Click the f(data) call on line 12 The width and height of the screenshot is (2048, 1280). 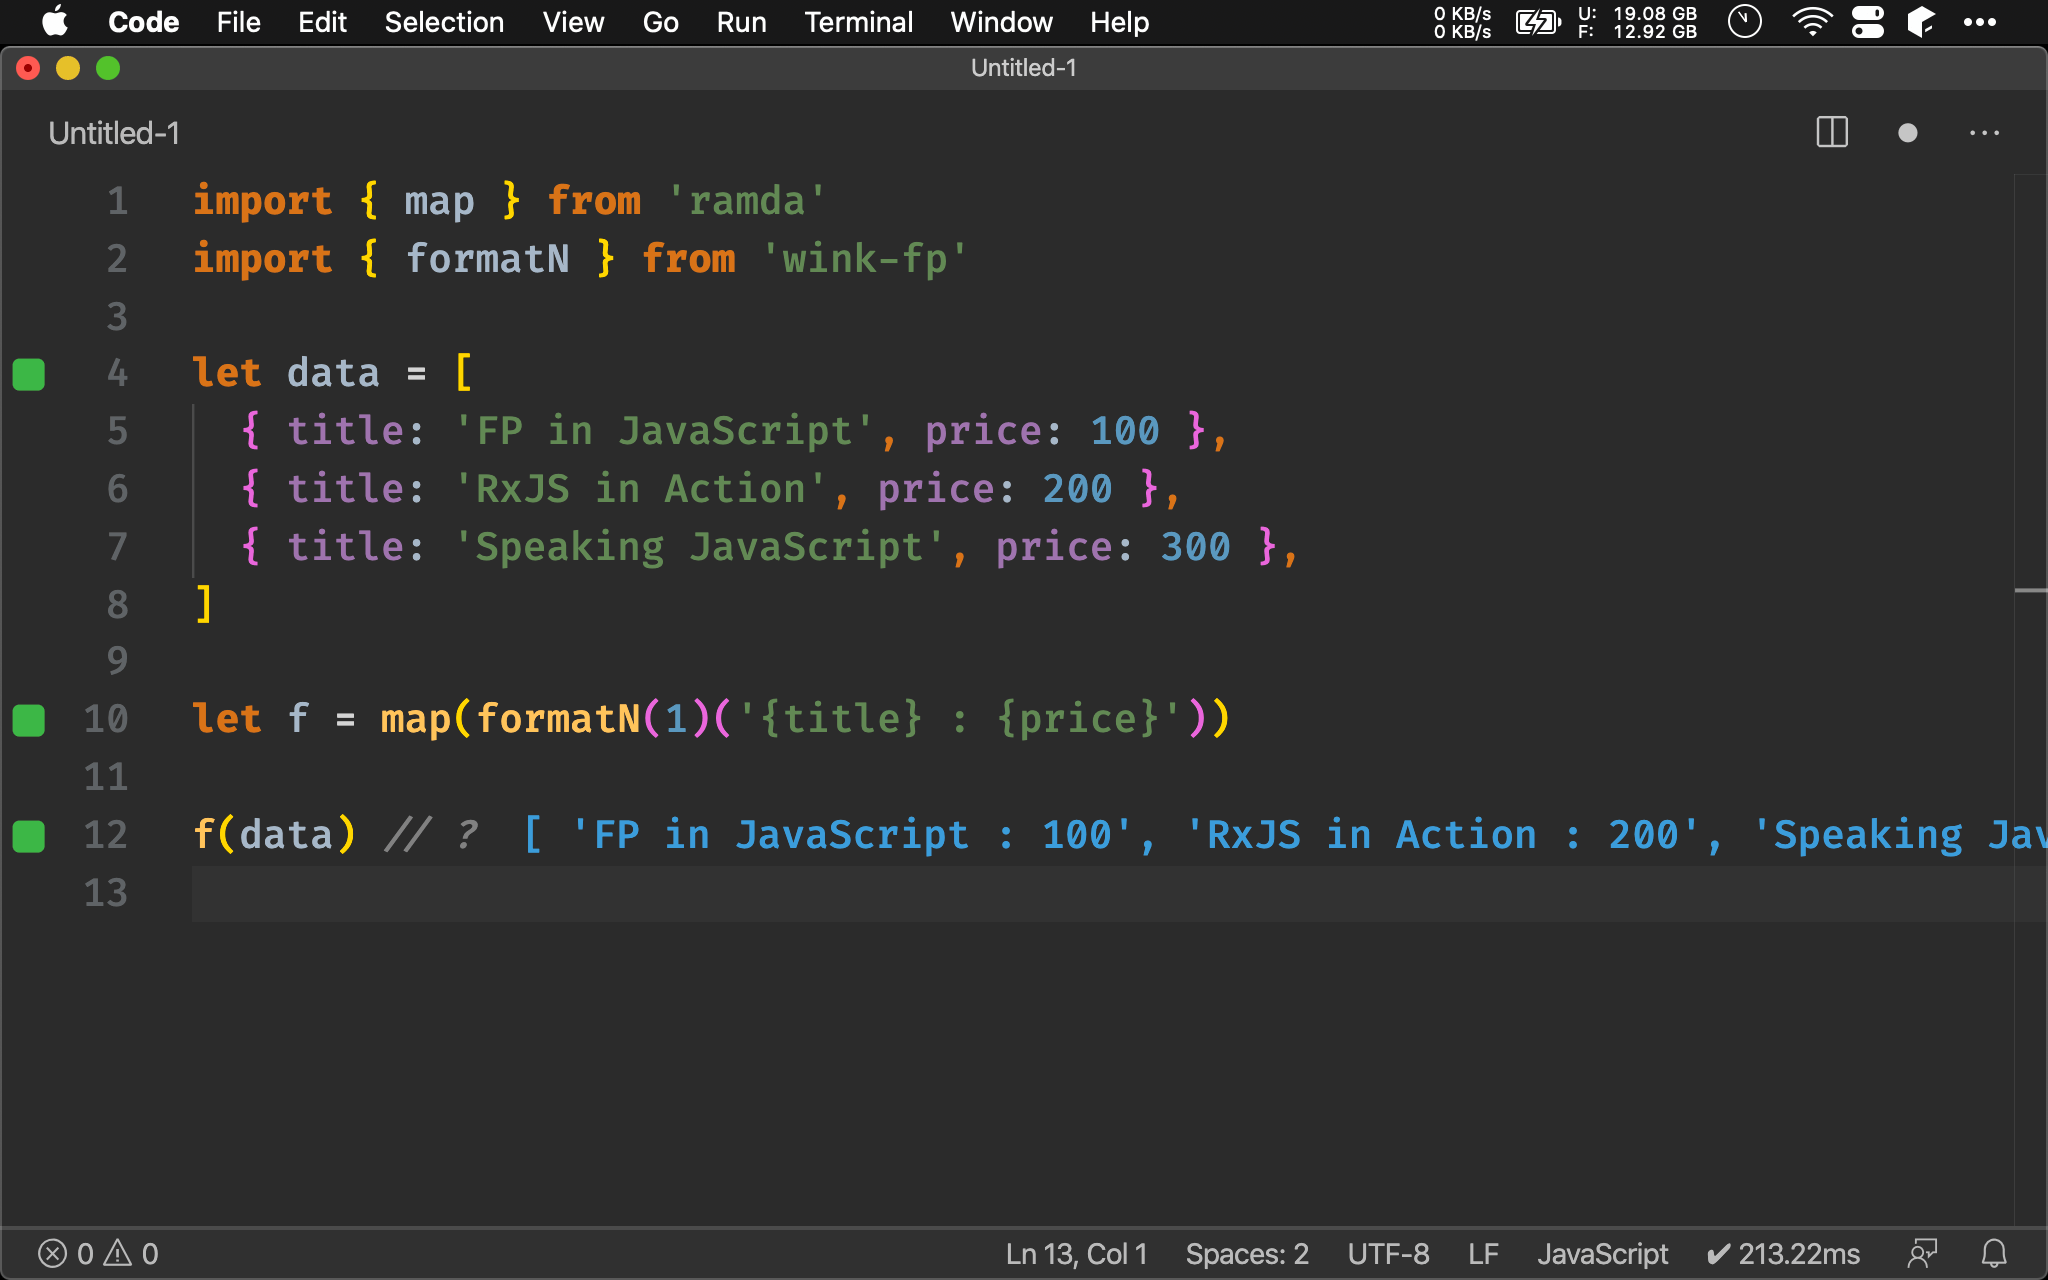click(x=274, y=835)
